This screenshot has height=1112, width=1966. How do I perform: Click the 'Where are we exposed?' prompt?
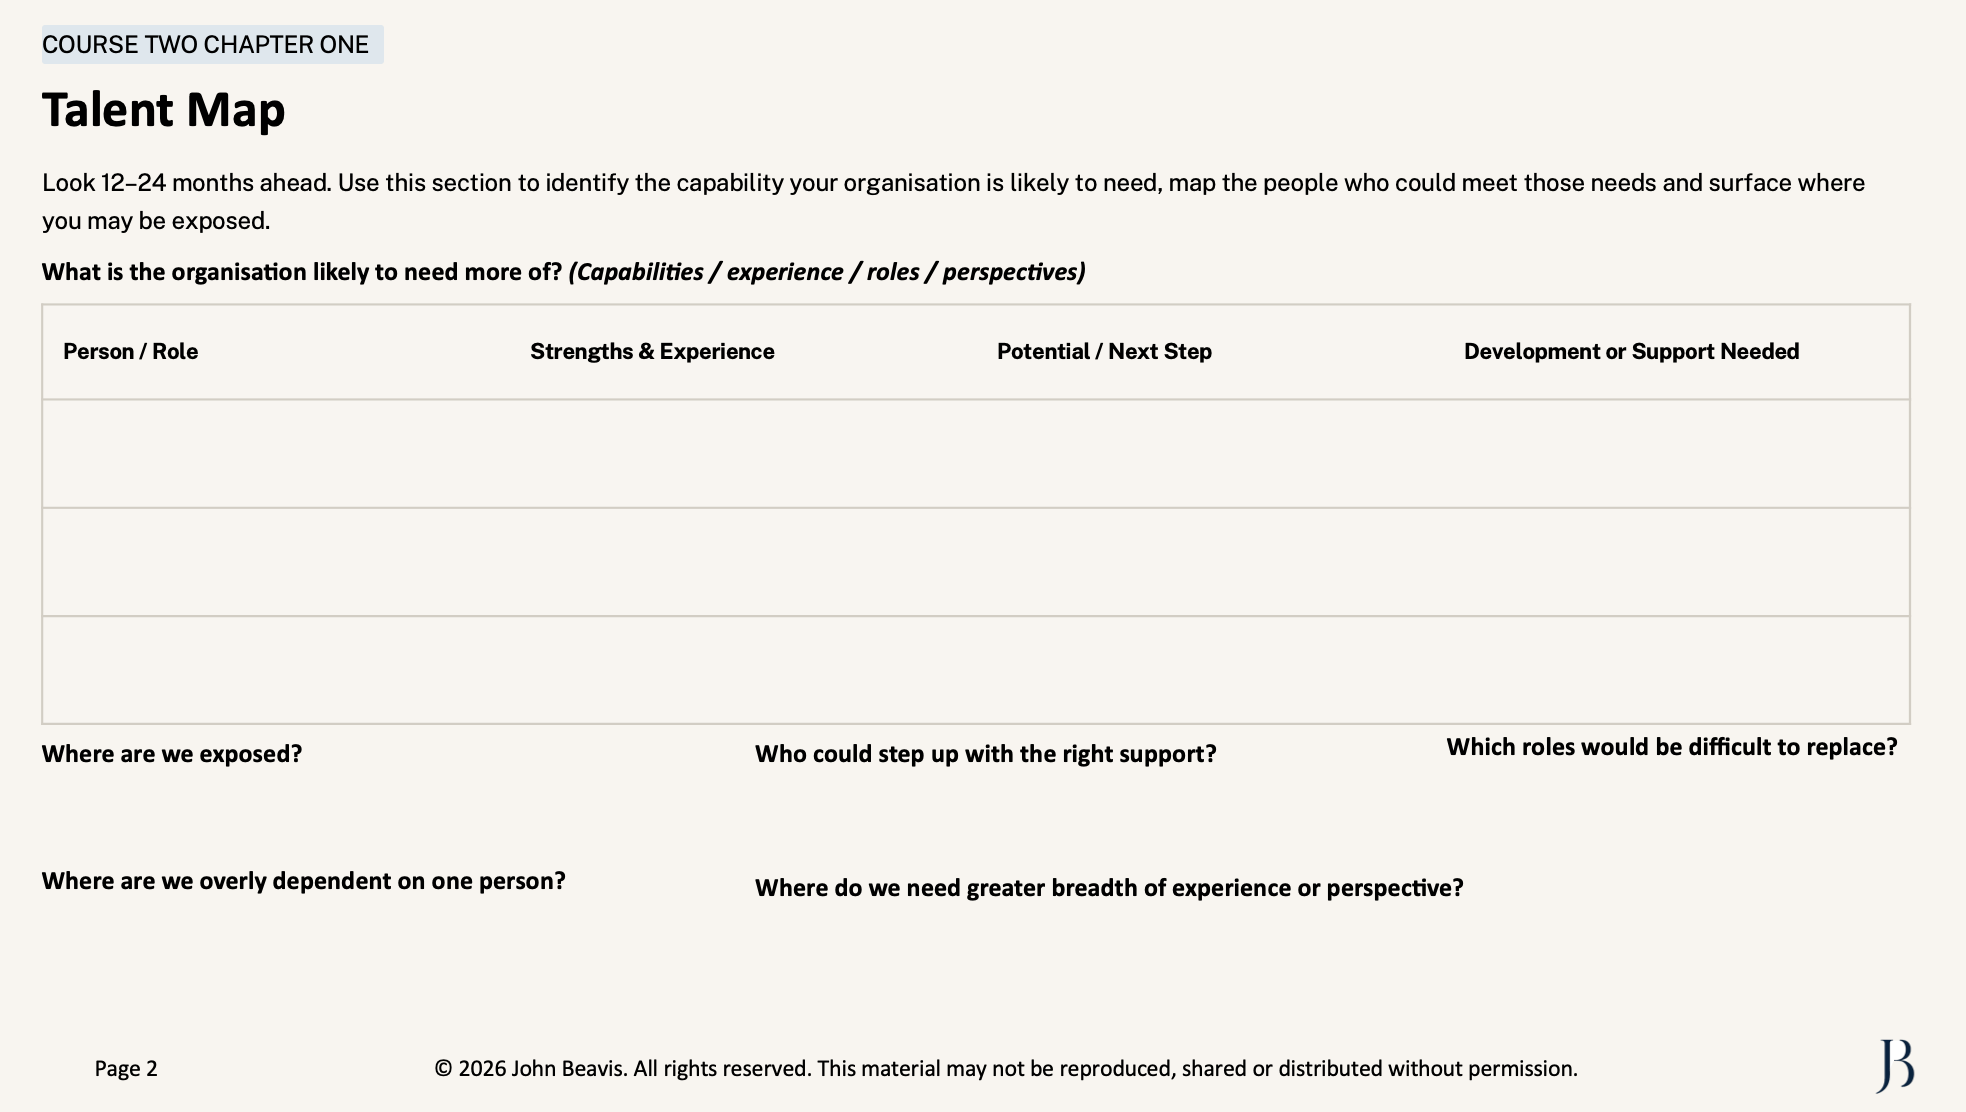pyautogui.click(x=172, y=754)
